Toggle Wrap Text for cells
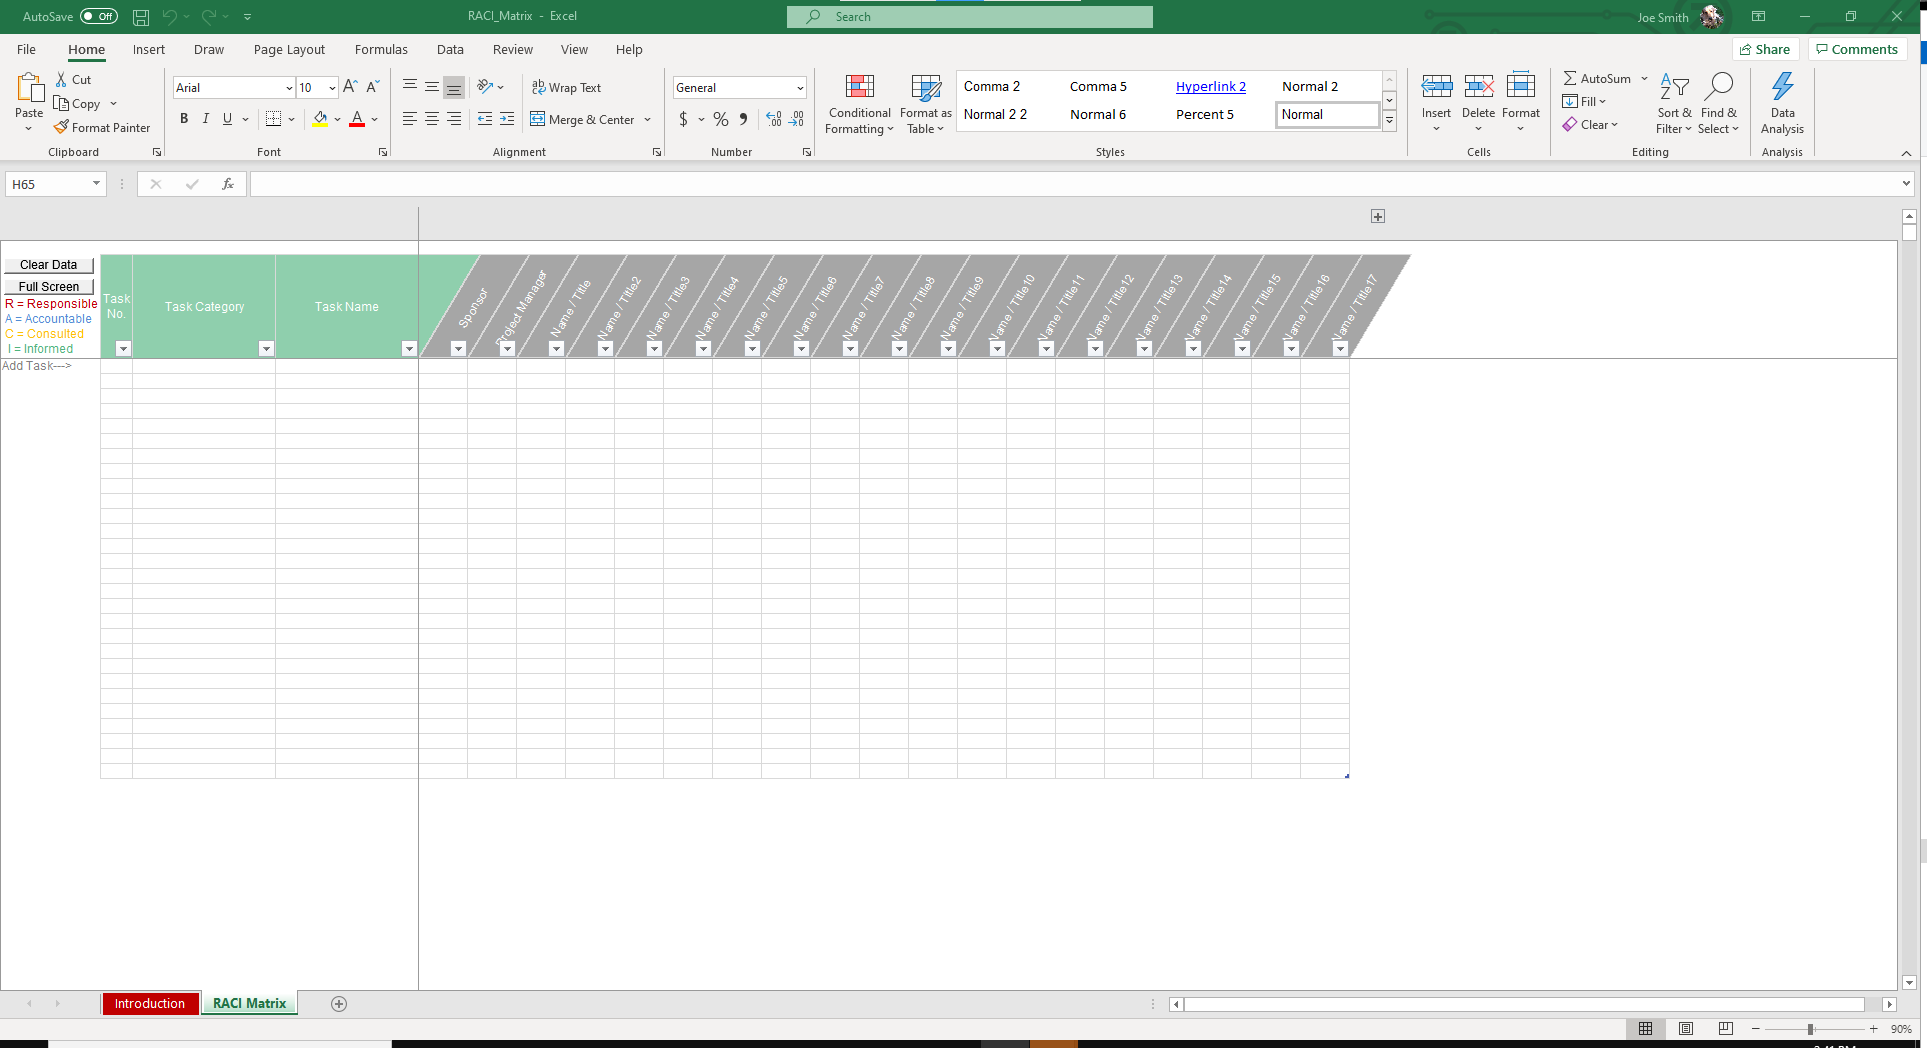Viewport: 1927px width, 1048px height. (x=566, y=88)
